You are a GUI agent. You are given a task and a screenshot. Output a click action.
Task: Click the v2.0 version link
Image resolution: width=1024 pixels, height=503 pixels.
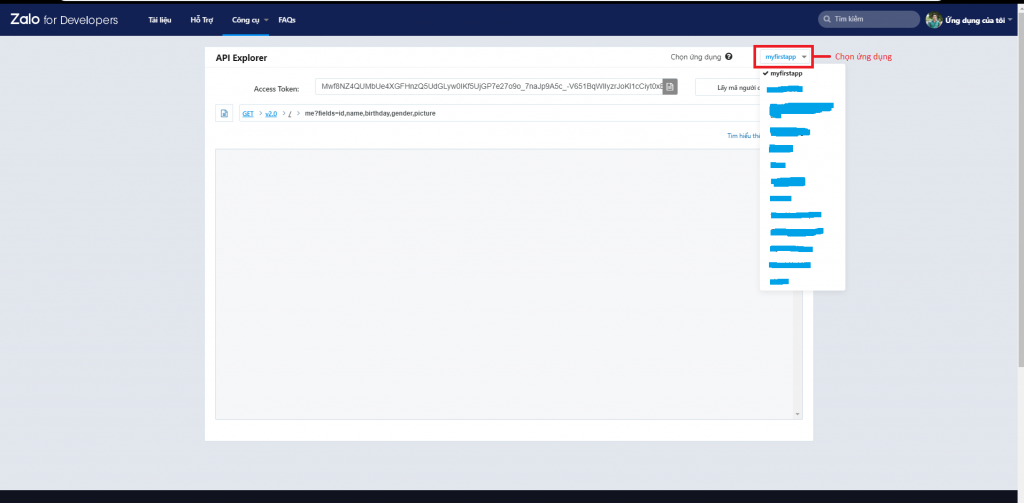click(x=271, y=114)
